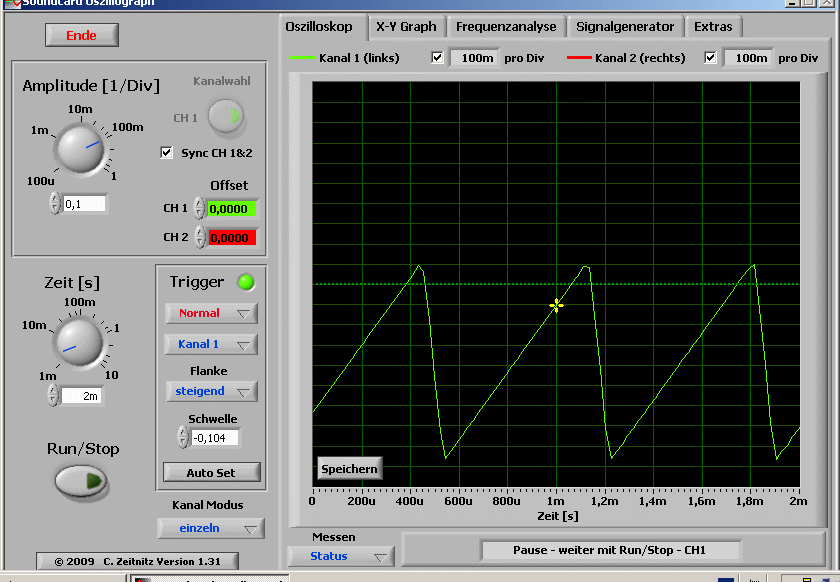Click the dotted trigger level line in plot

click(556, 284)
